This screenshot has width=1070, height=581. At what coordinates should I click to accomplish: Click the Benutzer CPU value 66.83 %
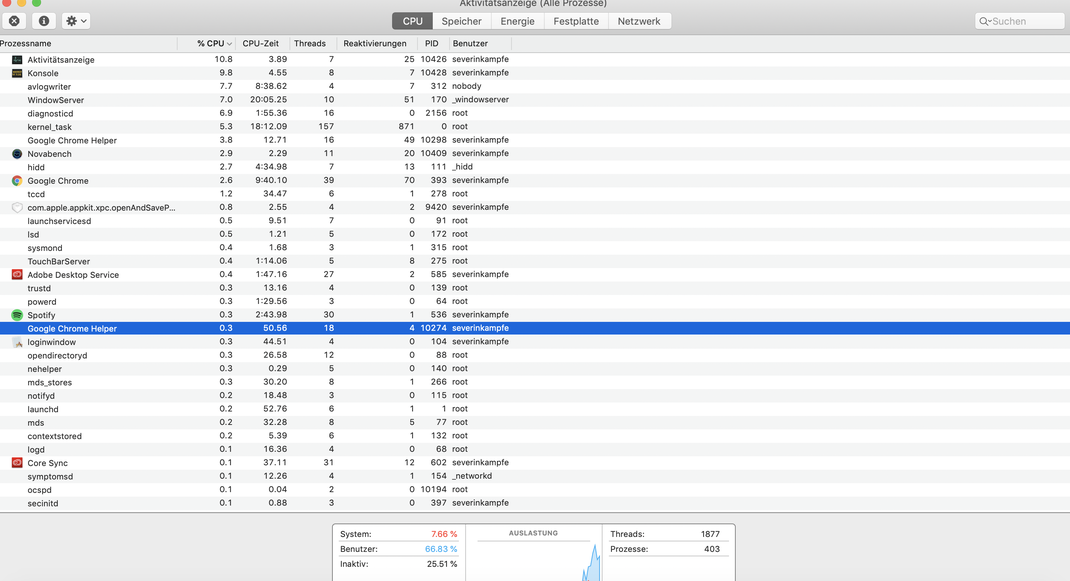(441, 549)
